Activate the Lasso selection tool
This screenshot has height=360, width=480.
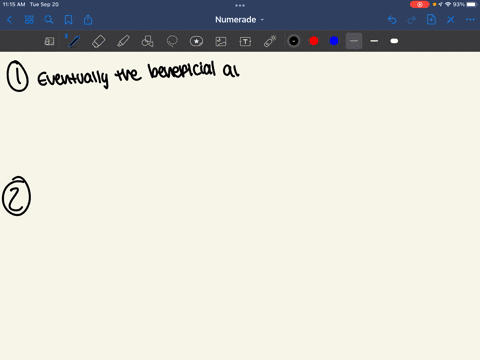172,41
